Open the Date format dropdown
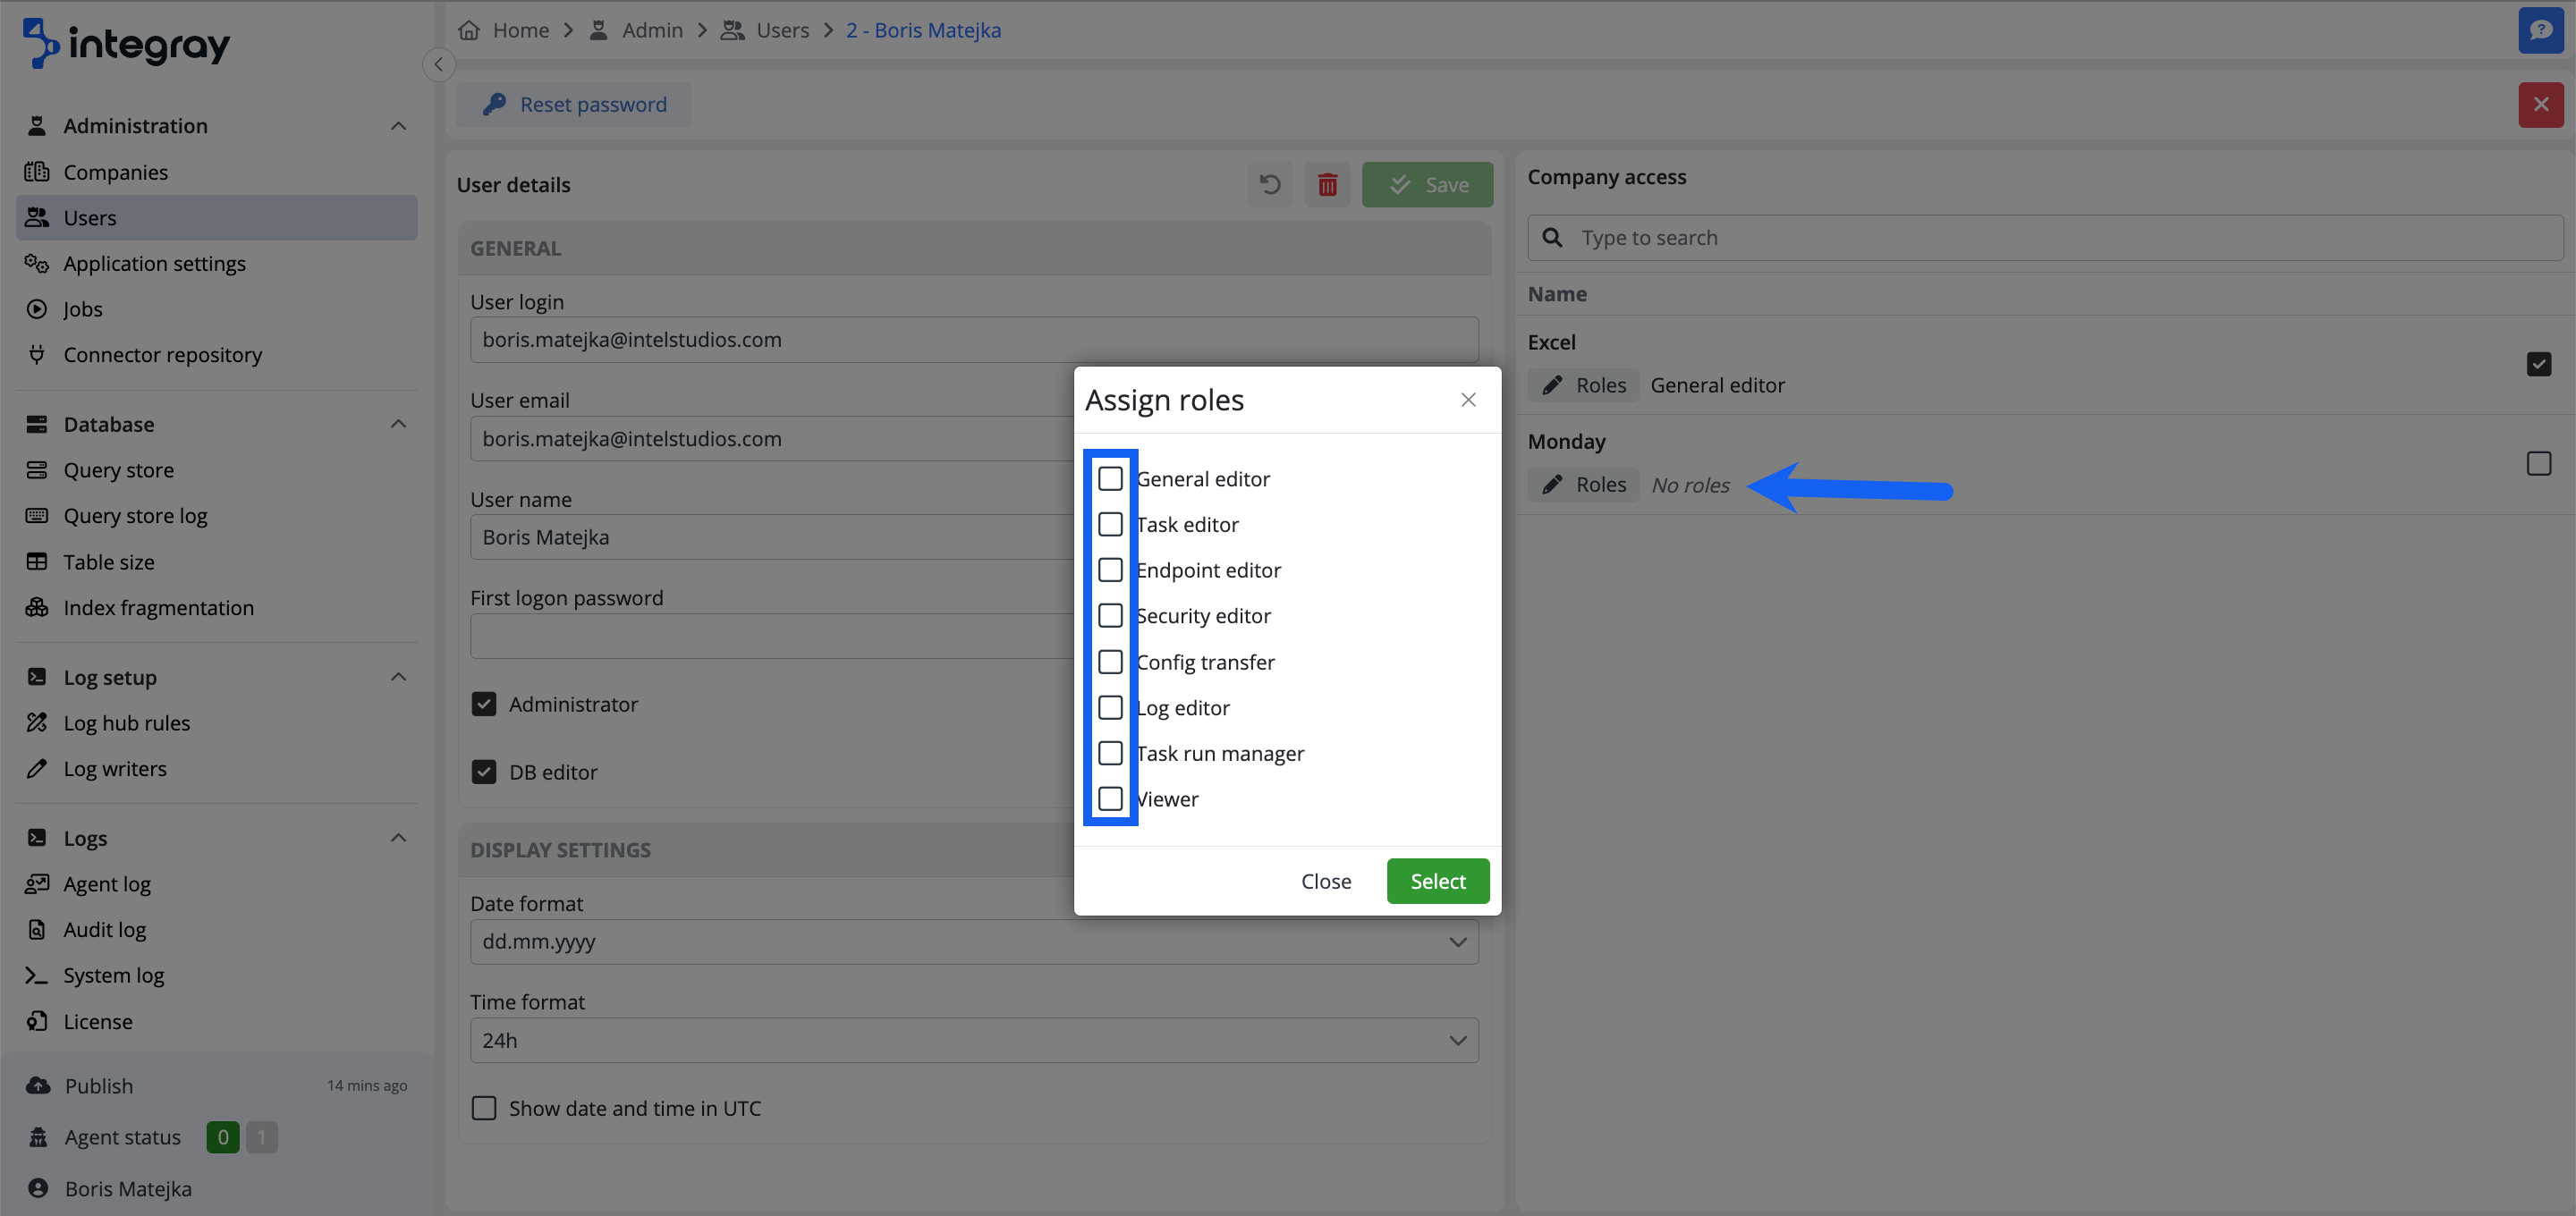 click(x=973, y=942)
